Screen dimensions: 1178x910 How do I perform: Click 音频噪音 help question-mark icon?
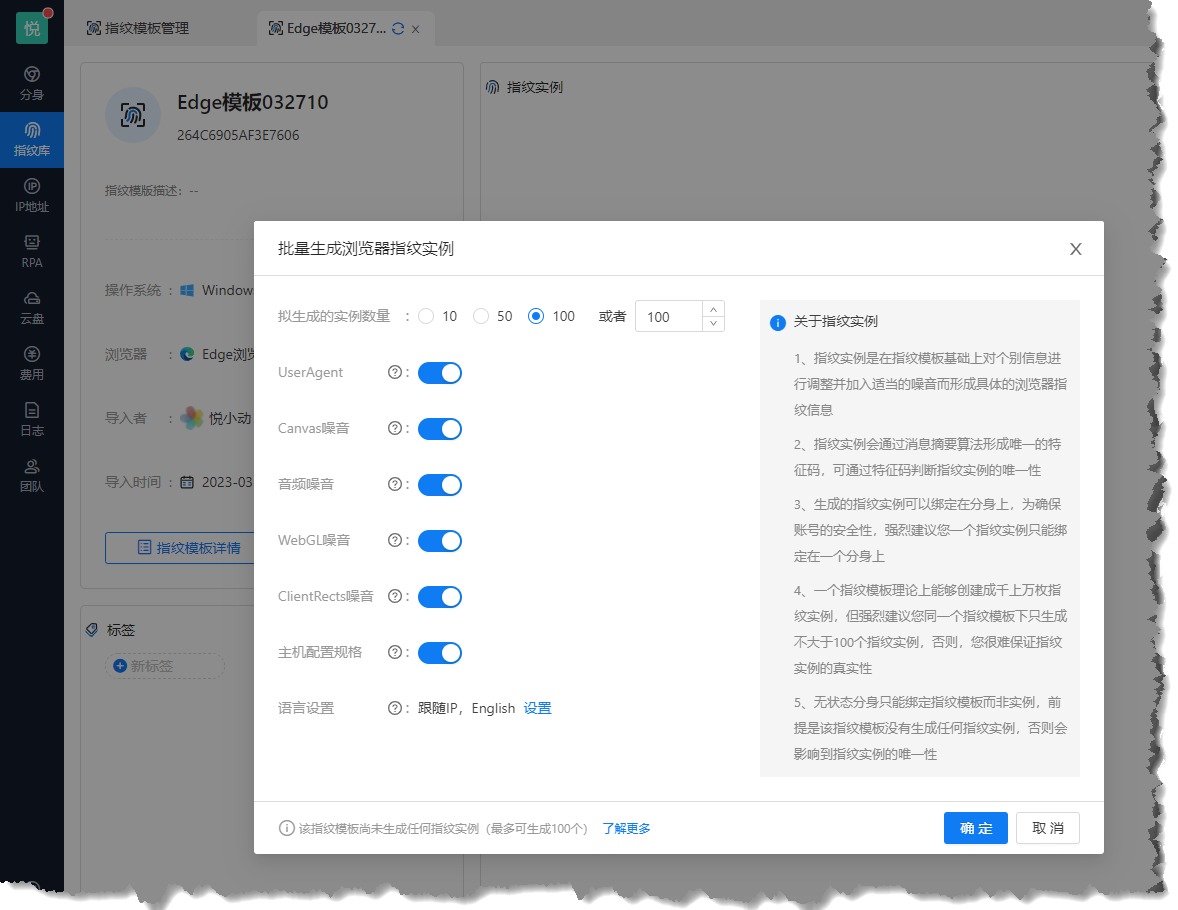pyautogui.click(x=394, y=484)
